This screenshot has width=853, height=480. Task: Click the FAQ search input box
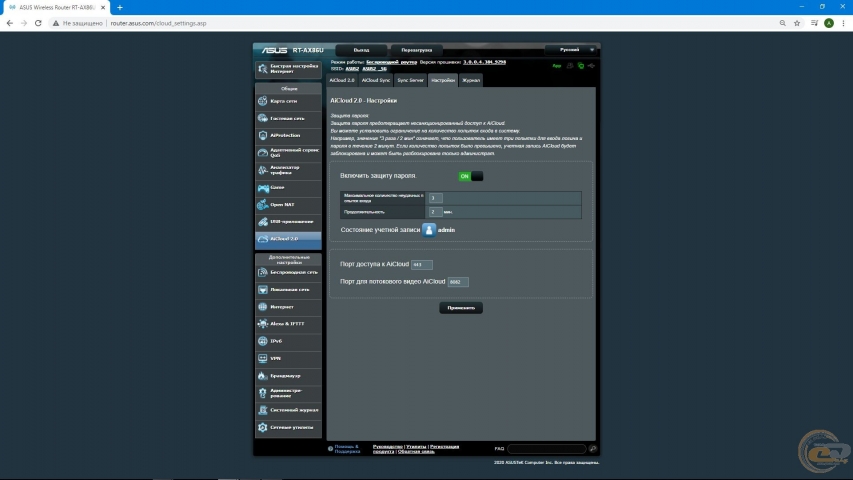[547, 449]
